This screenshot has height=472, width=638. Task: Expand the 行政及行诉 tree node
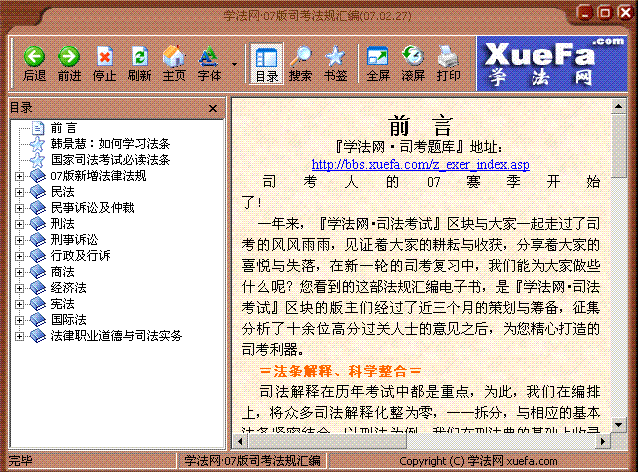pyautogui.click(x=19, y=256)
